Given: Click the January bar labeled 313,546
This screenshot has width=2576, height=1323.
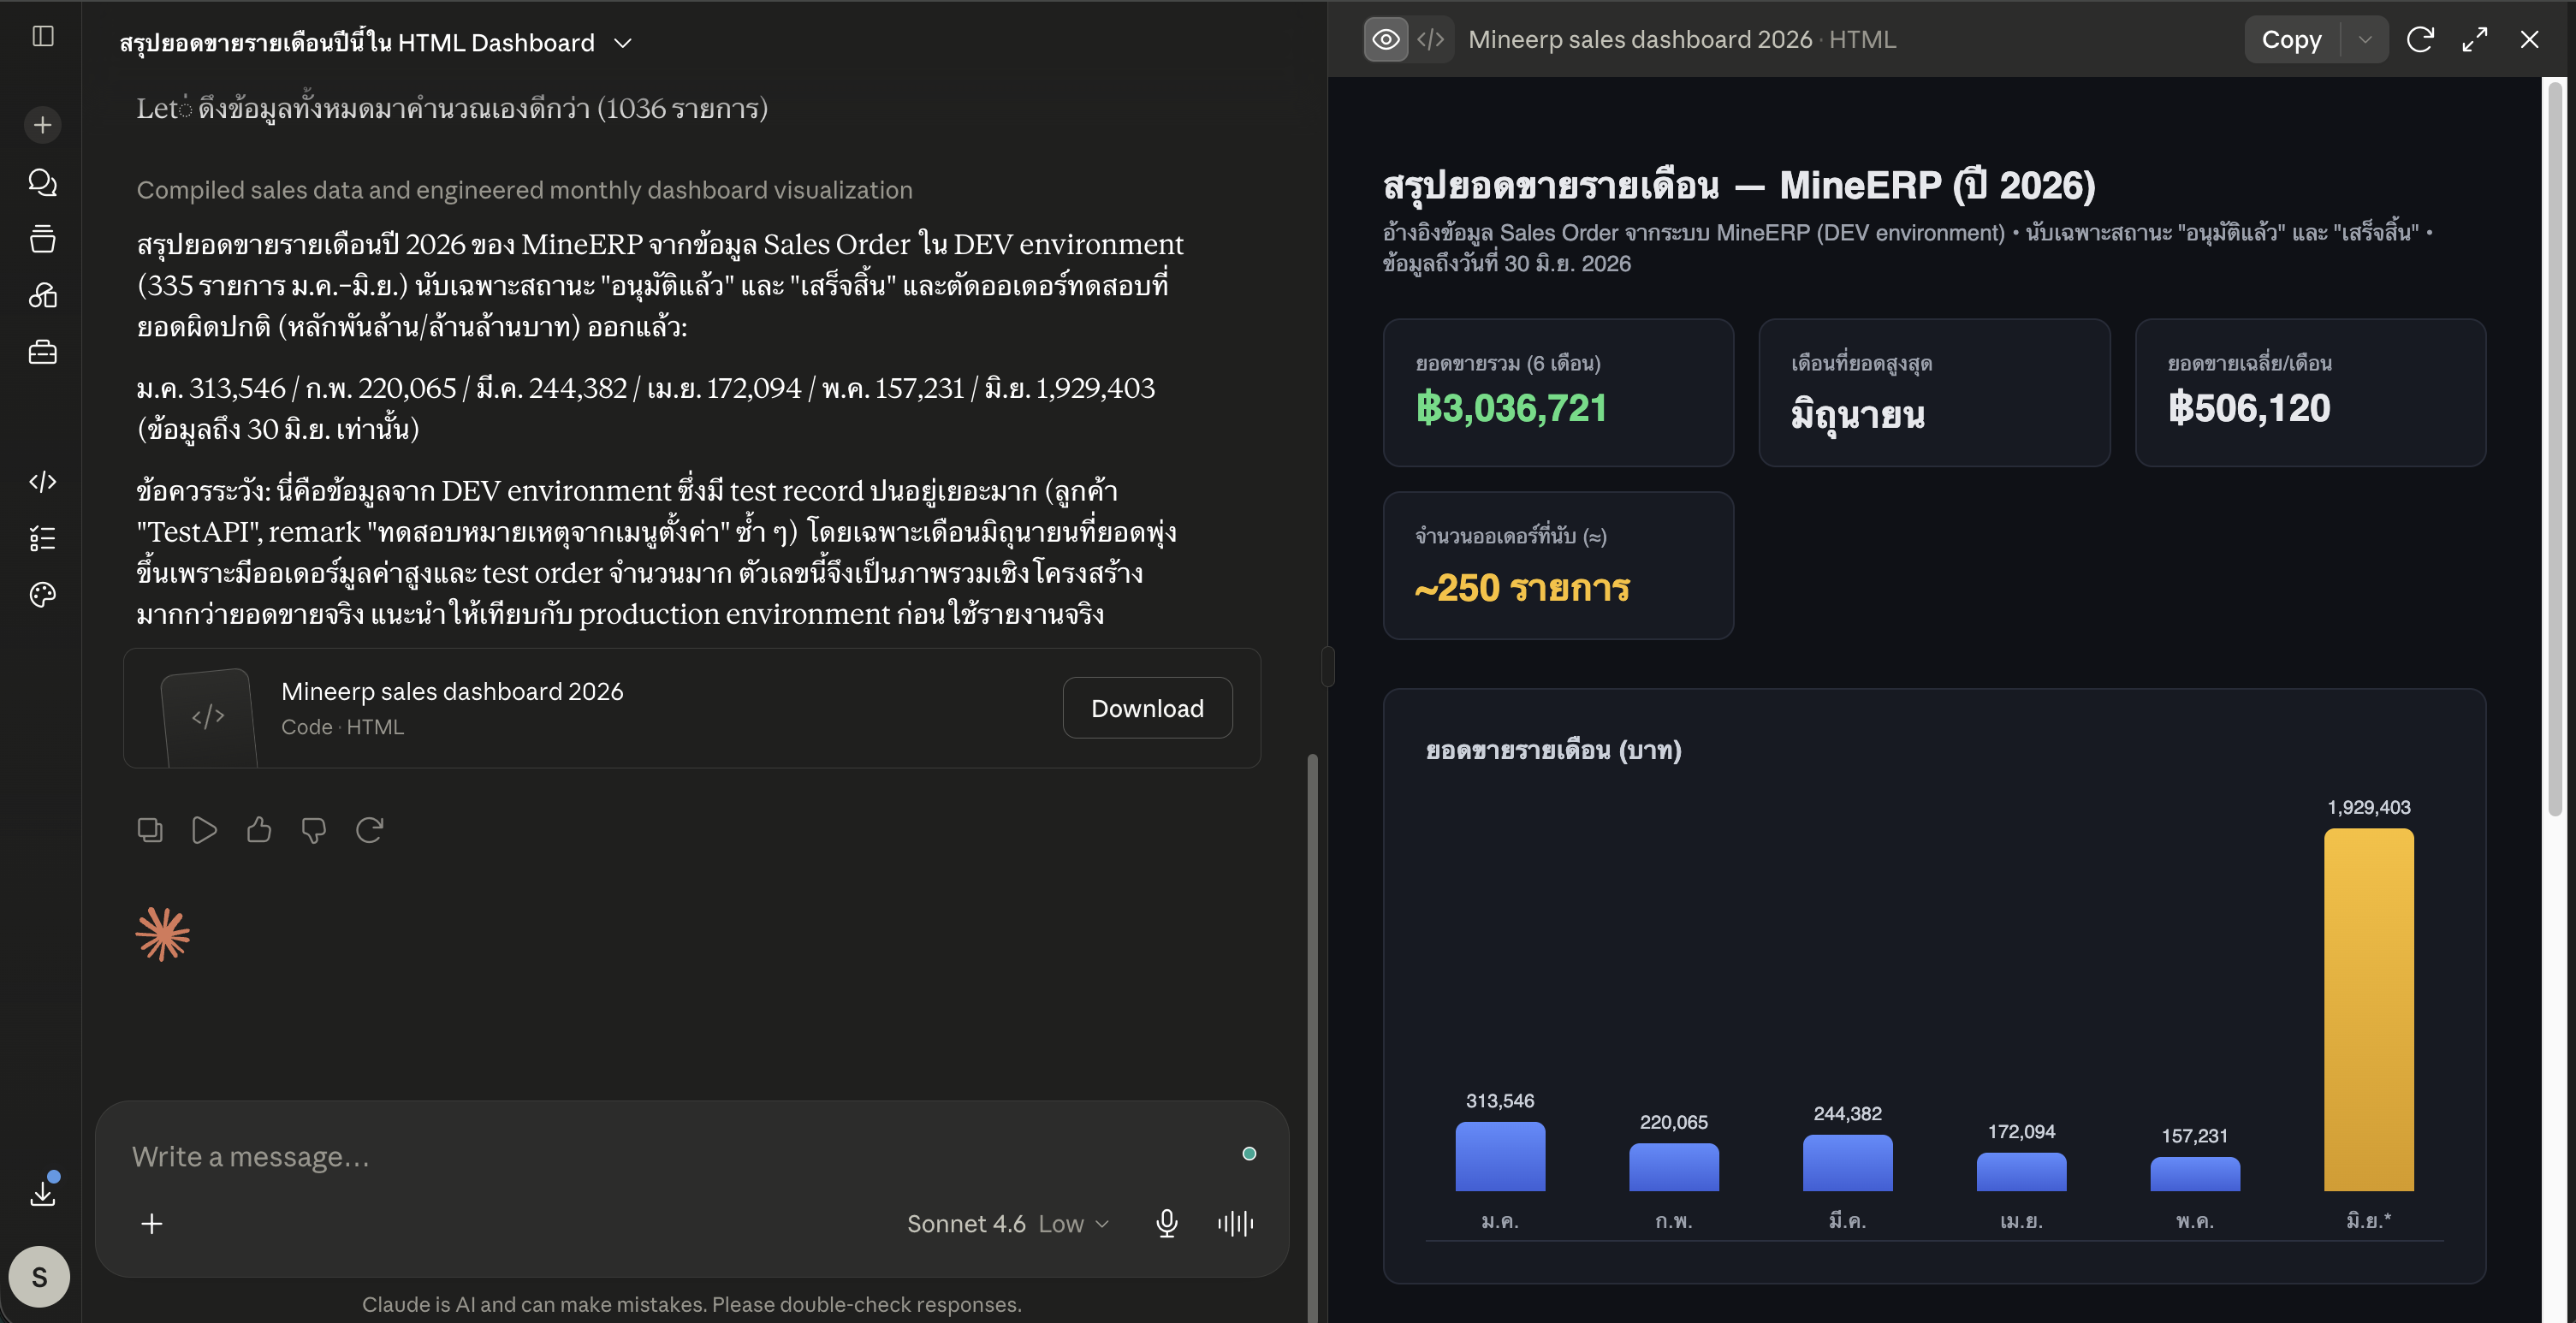Looking at the screenshot, I should 1500,1157.
